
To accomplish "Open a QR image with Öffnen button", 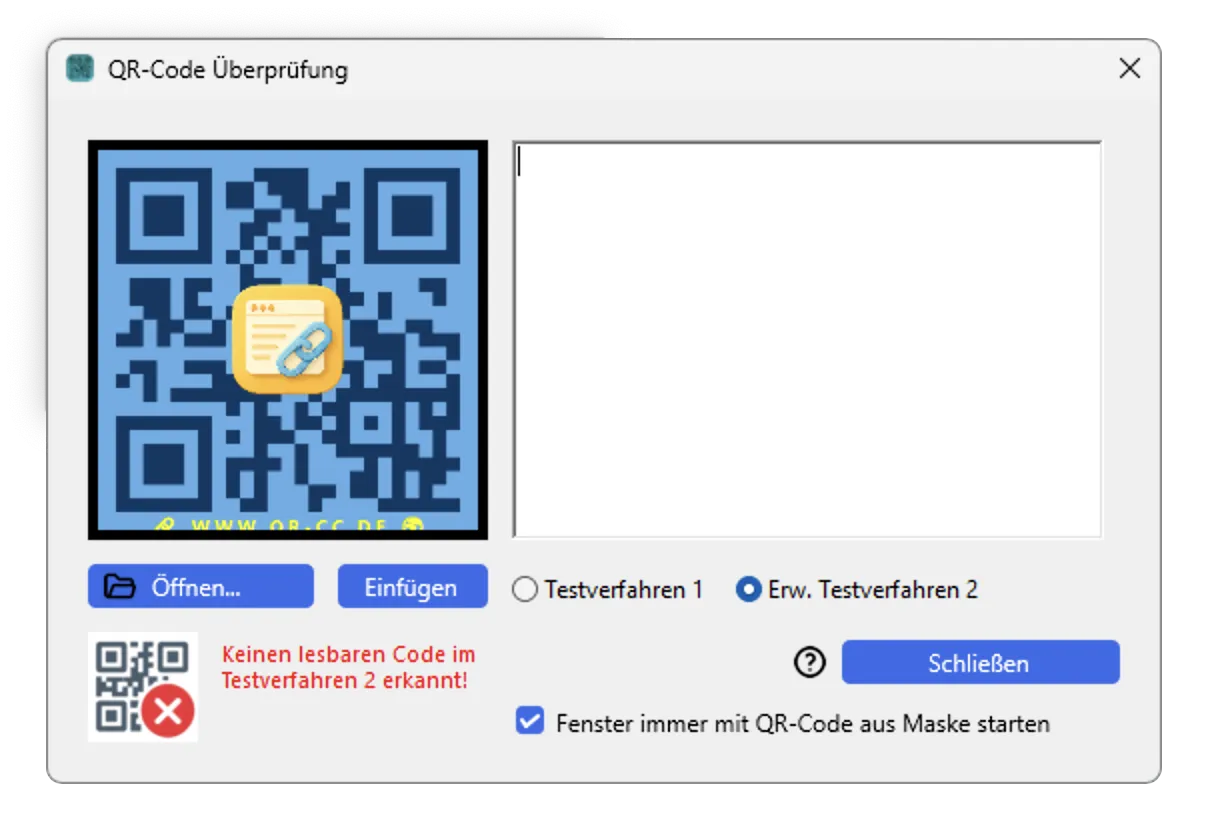I will pyautogui.click(x=201, y=587).
